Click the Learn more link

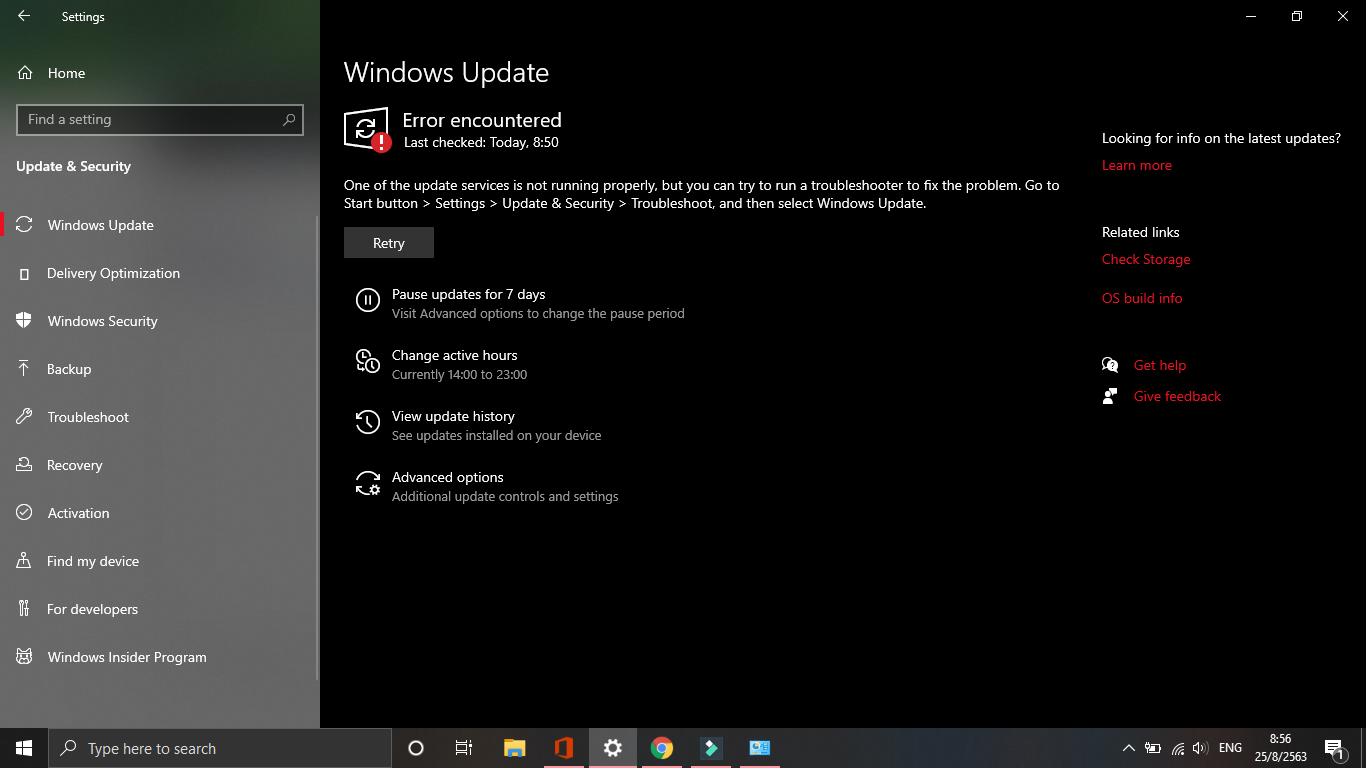1137,165
